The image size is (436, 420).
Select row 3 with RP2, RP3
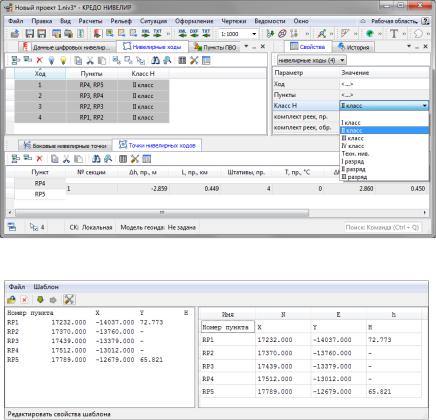click(x=92, y=107)
